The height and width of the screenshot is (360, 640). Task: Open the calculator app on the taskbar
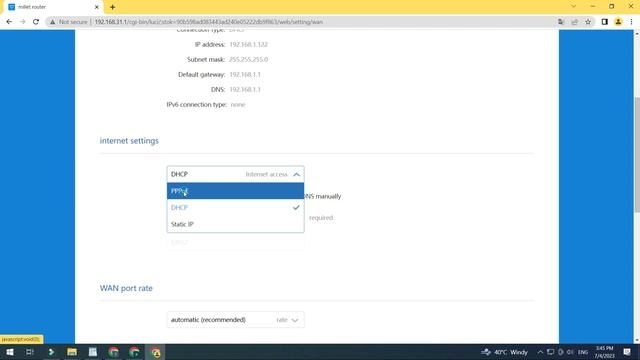tap(93, 352)
